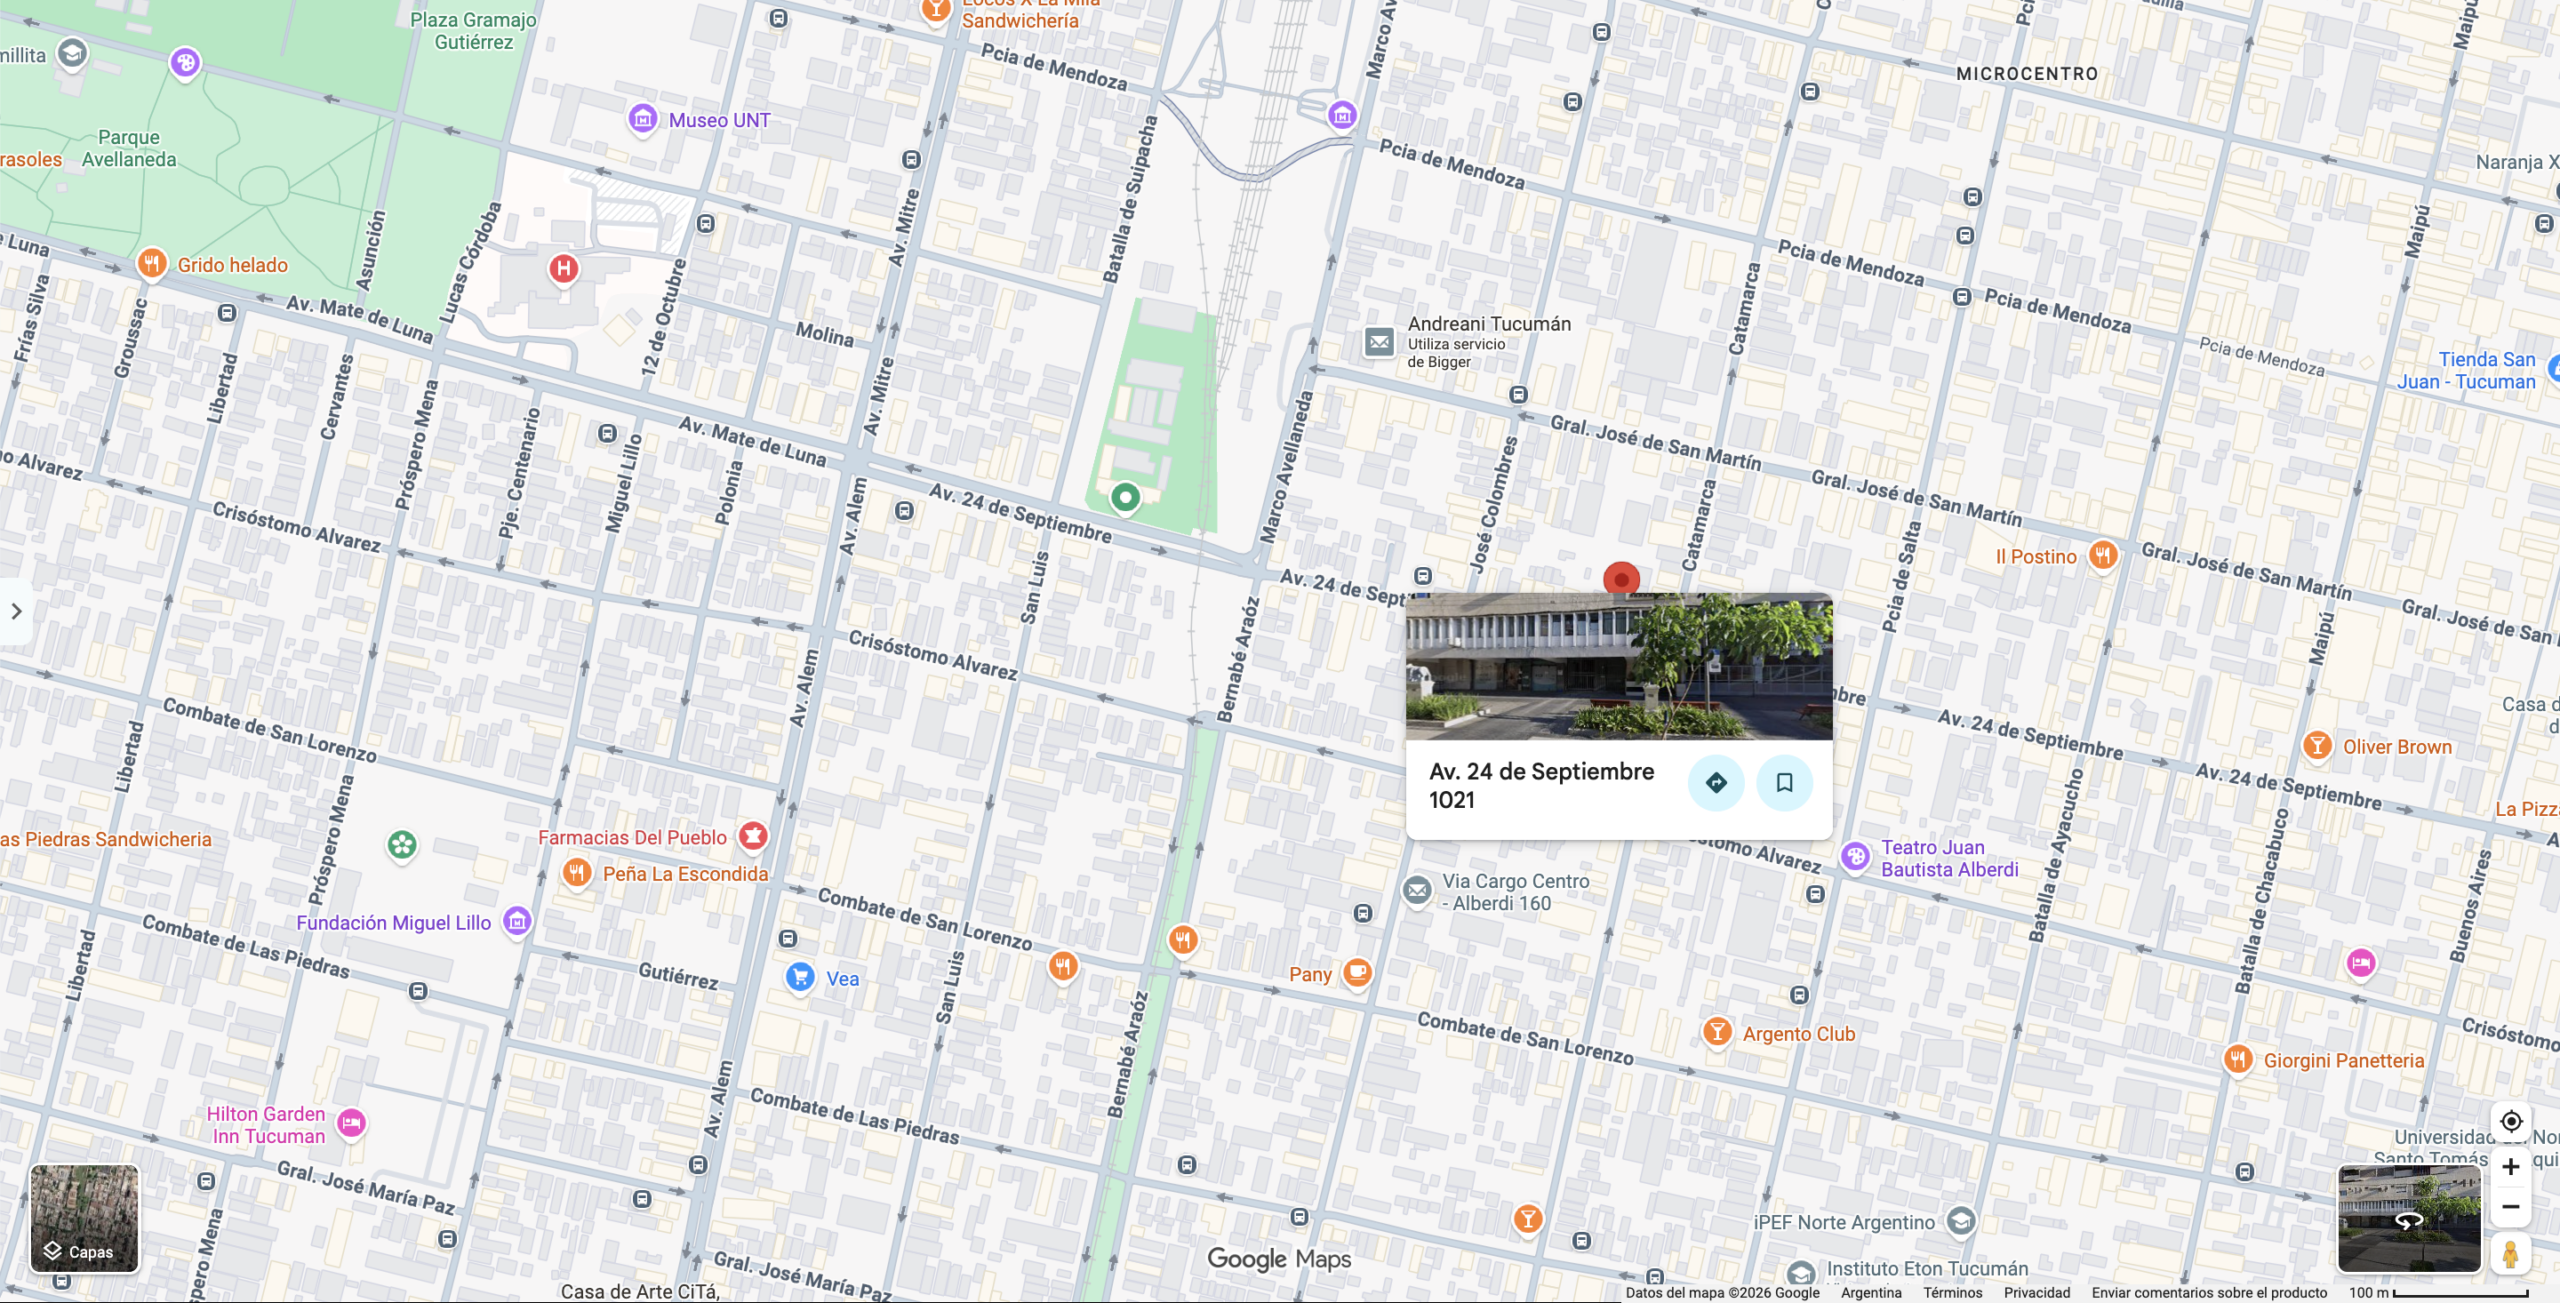The height and width of the screenshot is (1303, 2560).
Task: Select the Street View pegman icon
Action: (2510, 1254)
